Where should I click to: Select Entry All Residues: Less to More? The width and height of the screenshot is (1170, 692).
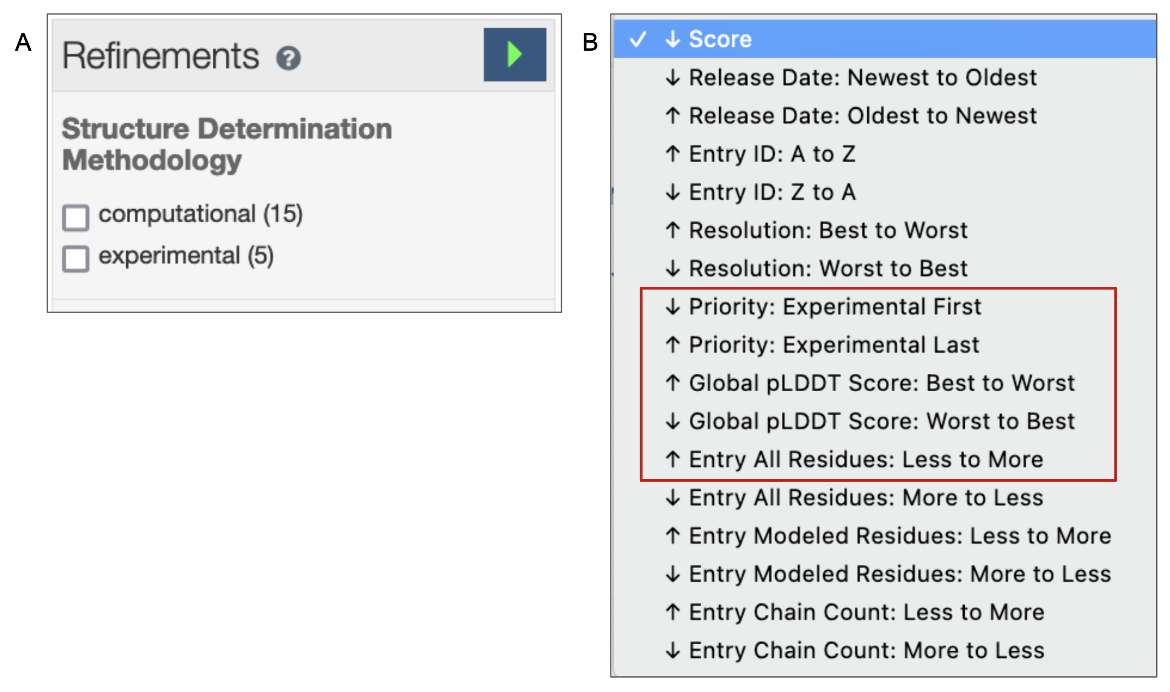coord(865,460)
